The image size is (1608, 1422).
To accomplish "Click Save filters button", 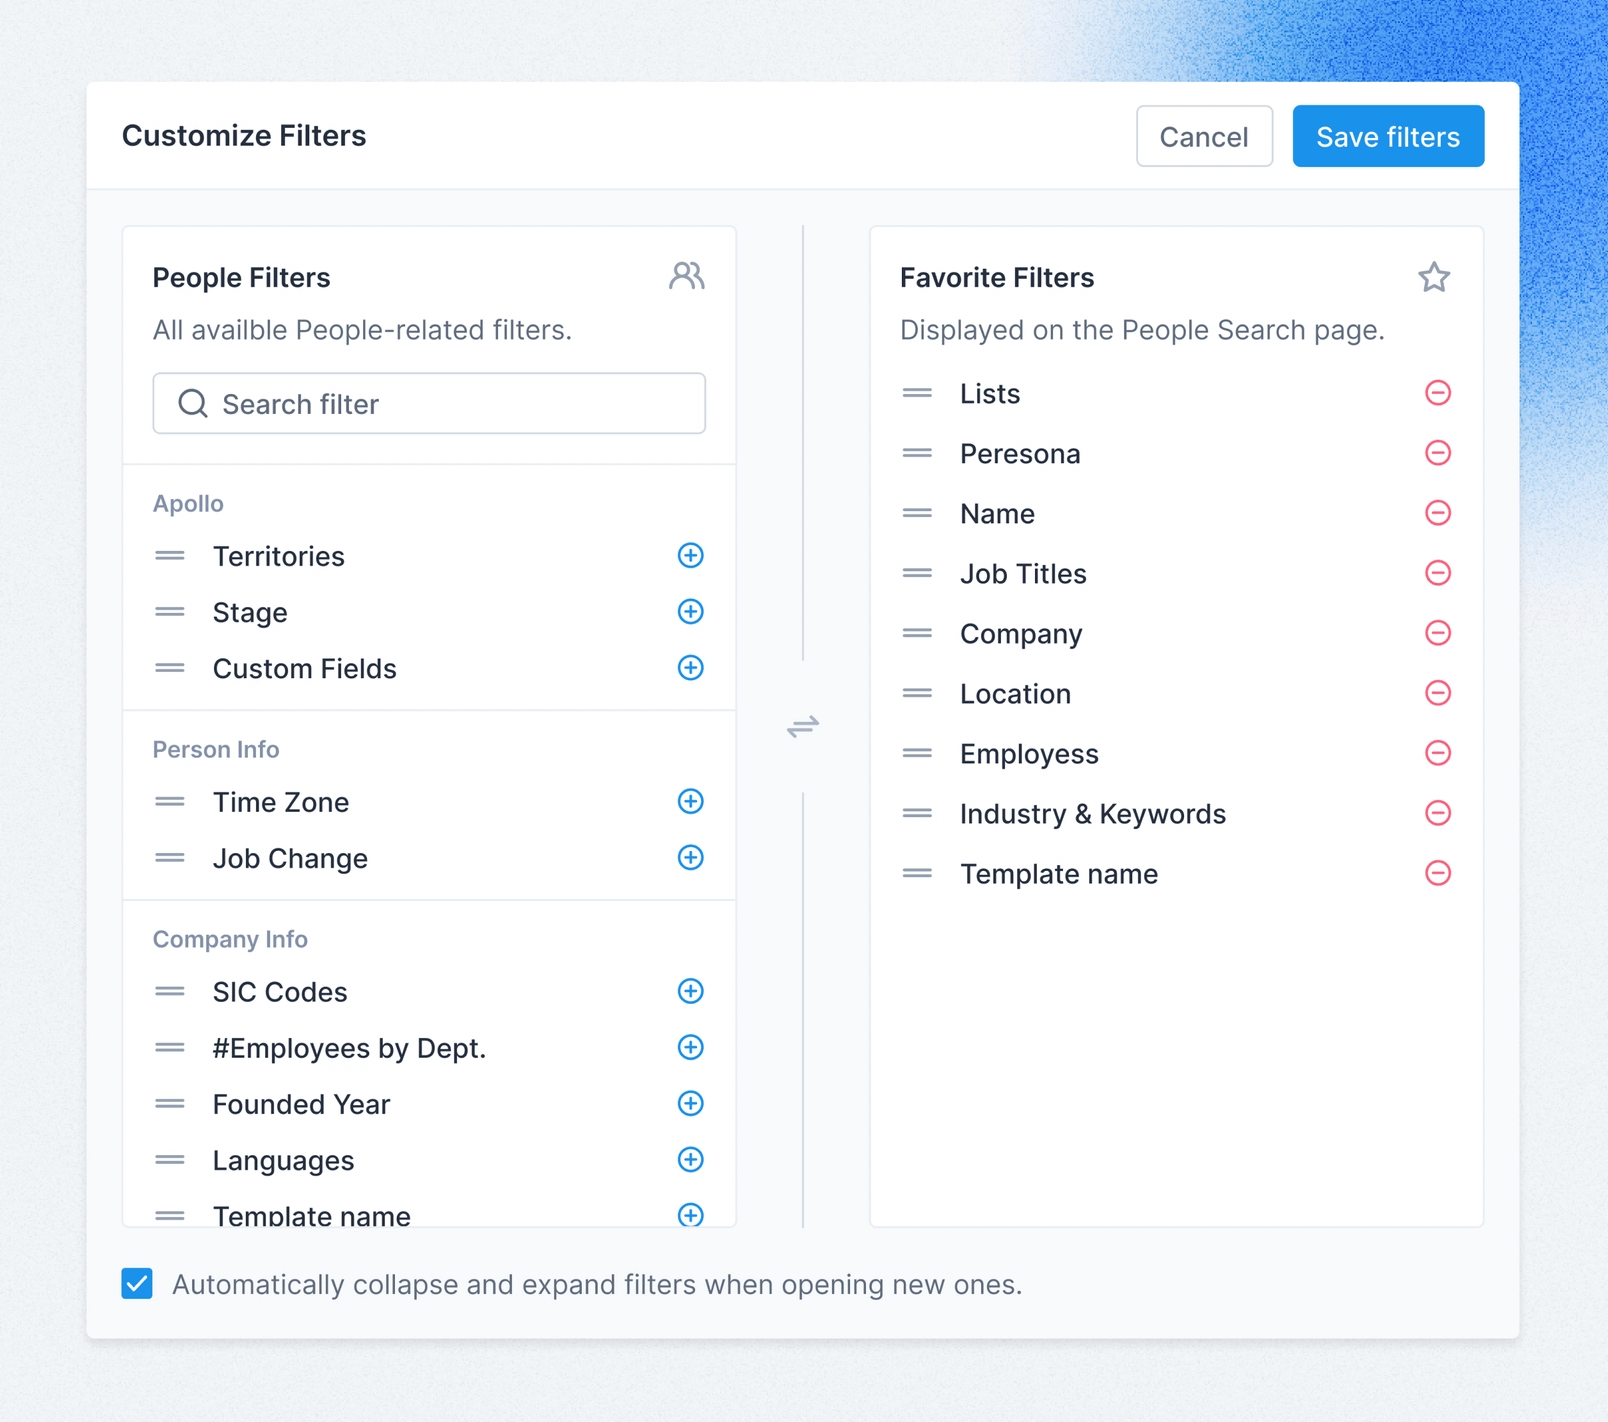I will tap(1387, 136).
